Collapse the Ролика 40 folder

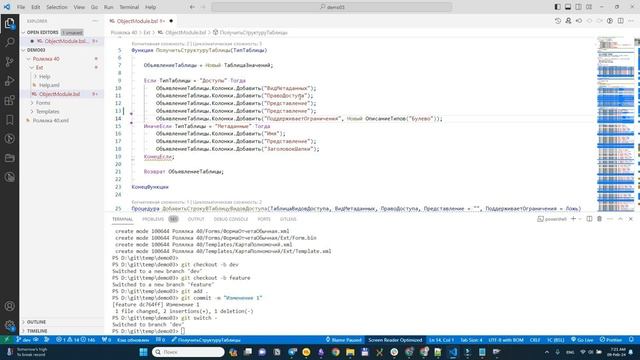pyautogui.click(x=46, y=59)
